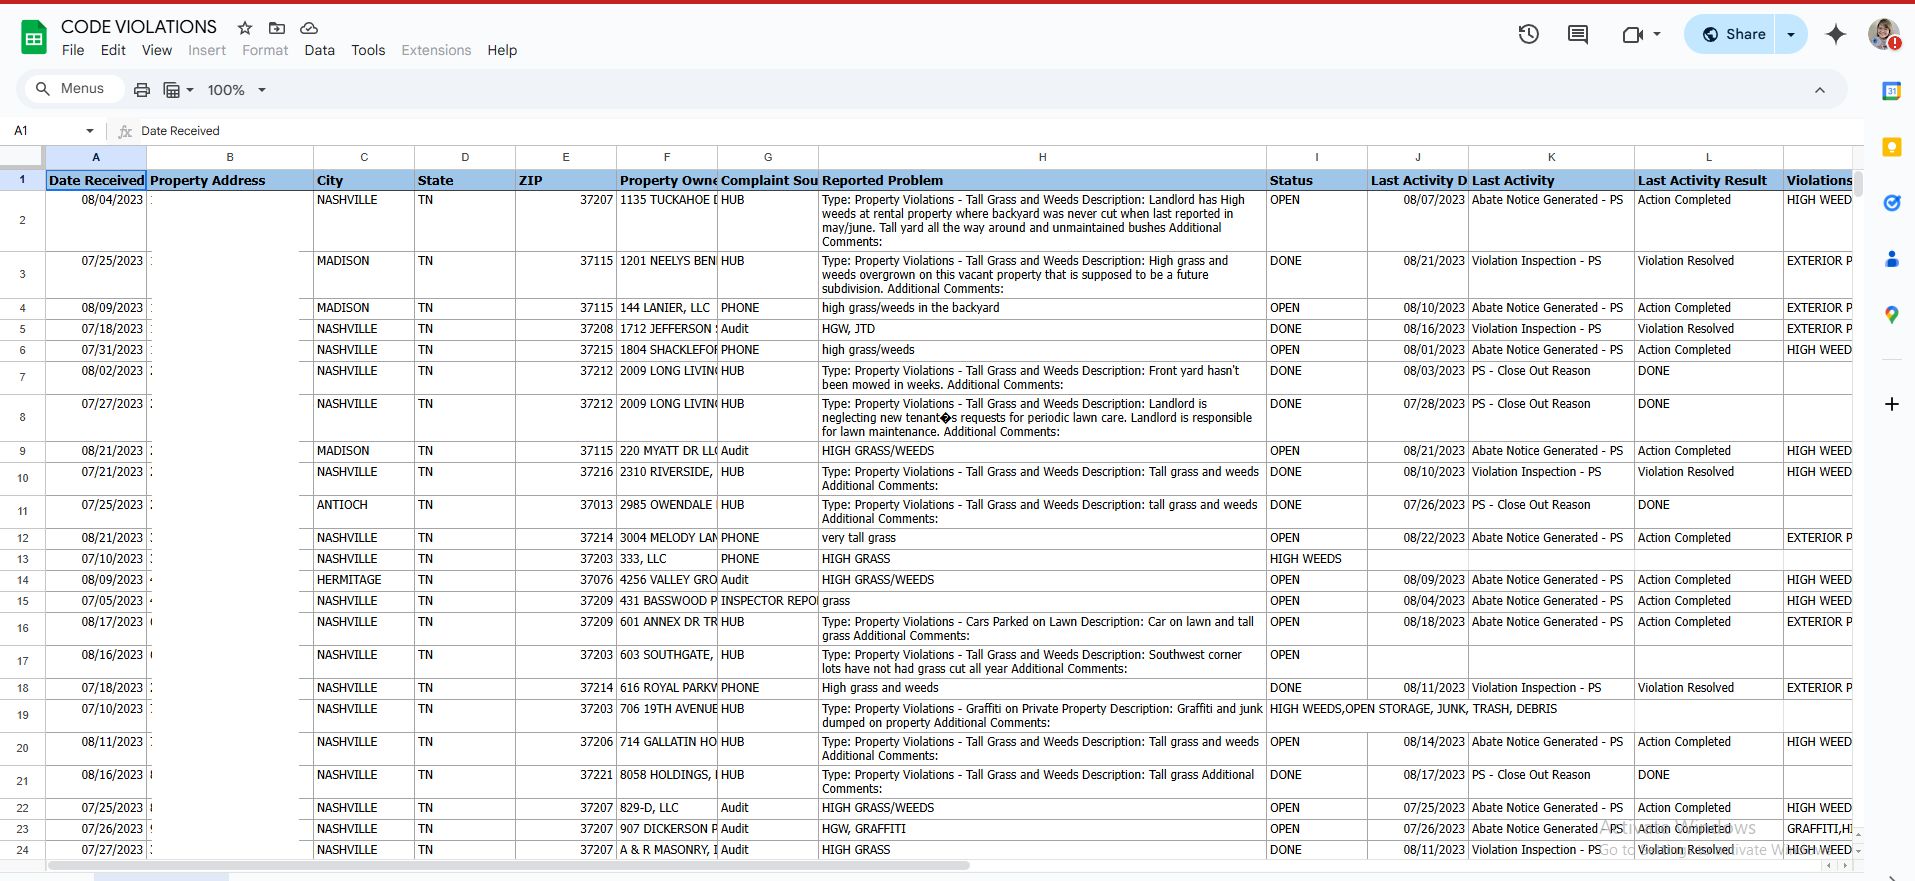Open Google Calendar in the side panel

click(x=1891, y=91)
